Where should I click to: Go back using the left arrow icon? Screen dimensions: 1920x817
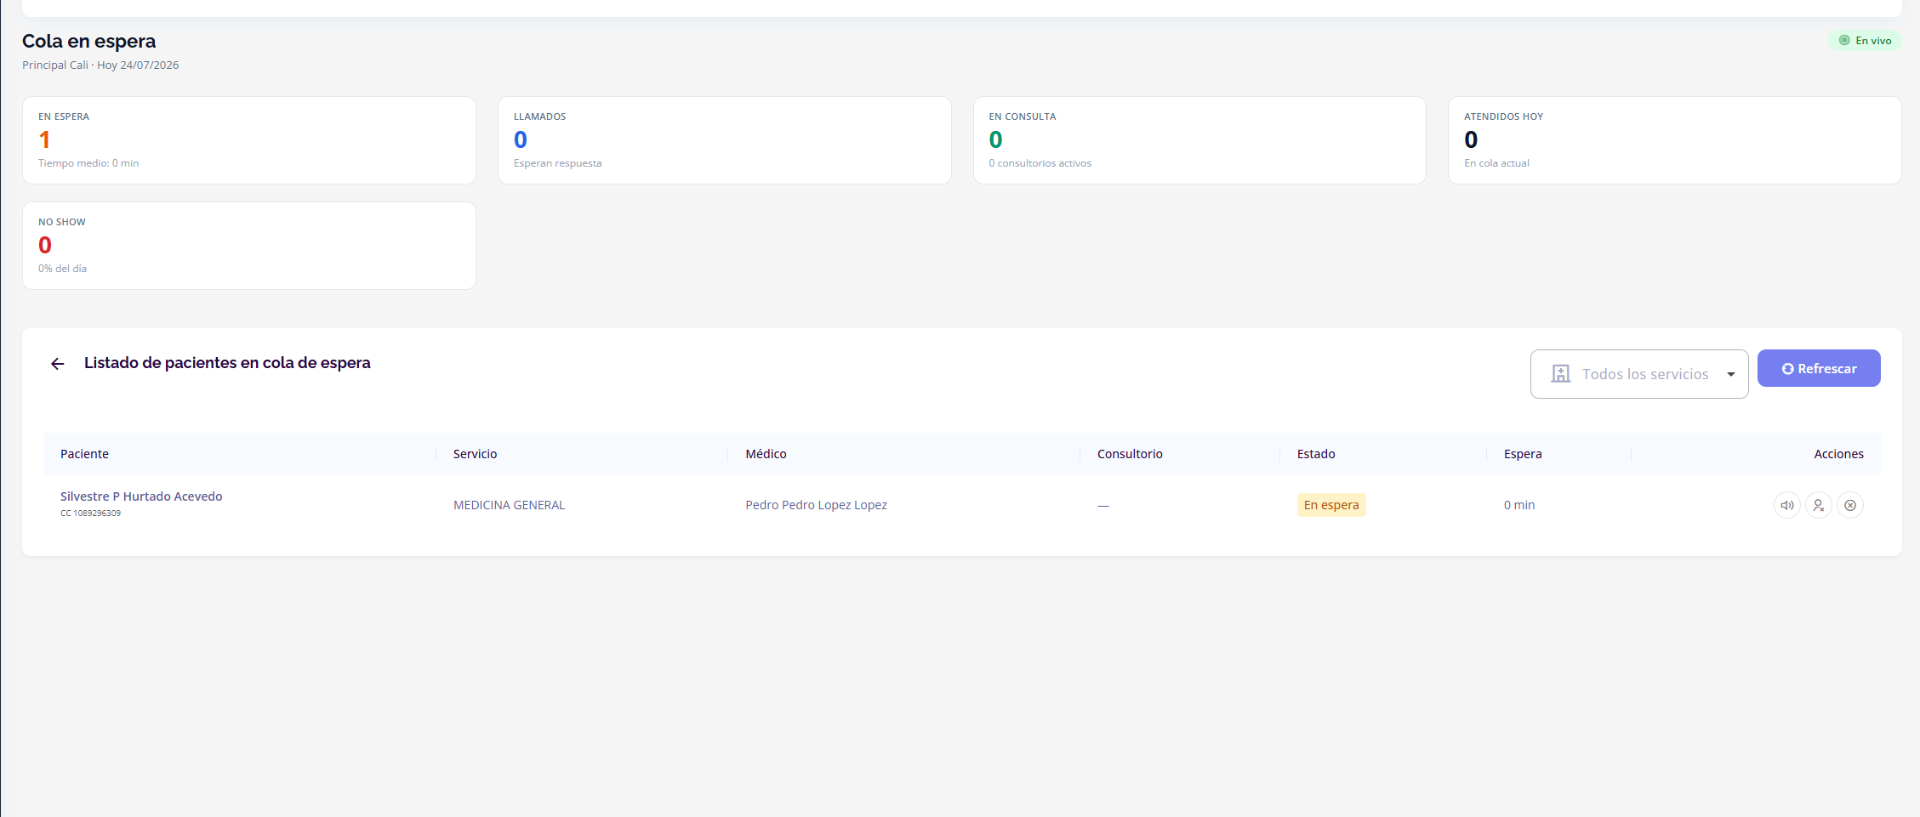(58, 364)
